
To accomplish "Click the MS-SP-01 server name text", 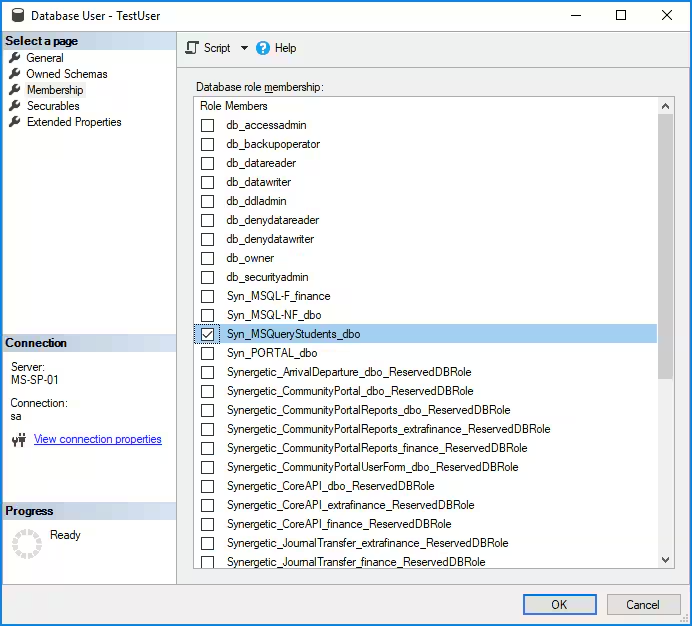I will point(34,380).
